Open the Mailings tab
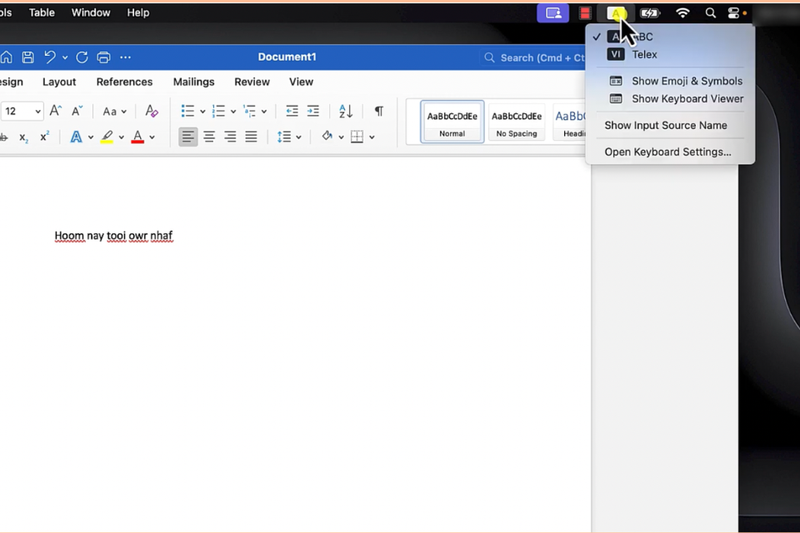The height and width of the screenshot is (533, 800). click(194, 82)
